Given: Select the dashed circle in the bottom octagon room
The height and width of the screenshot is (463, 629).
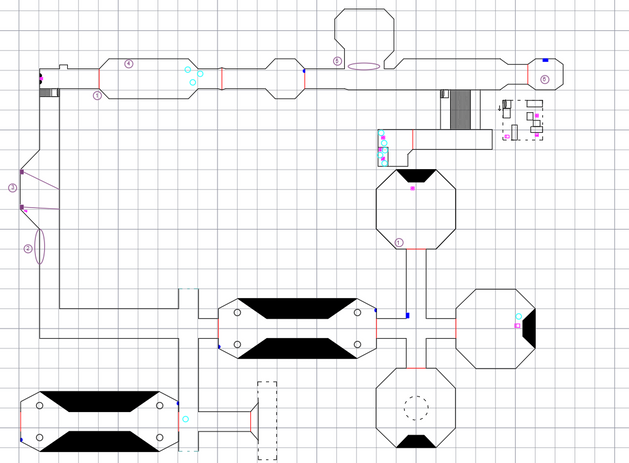Looking at the screenshot, I should point(416,408).
